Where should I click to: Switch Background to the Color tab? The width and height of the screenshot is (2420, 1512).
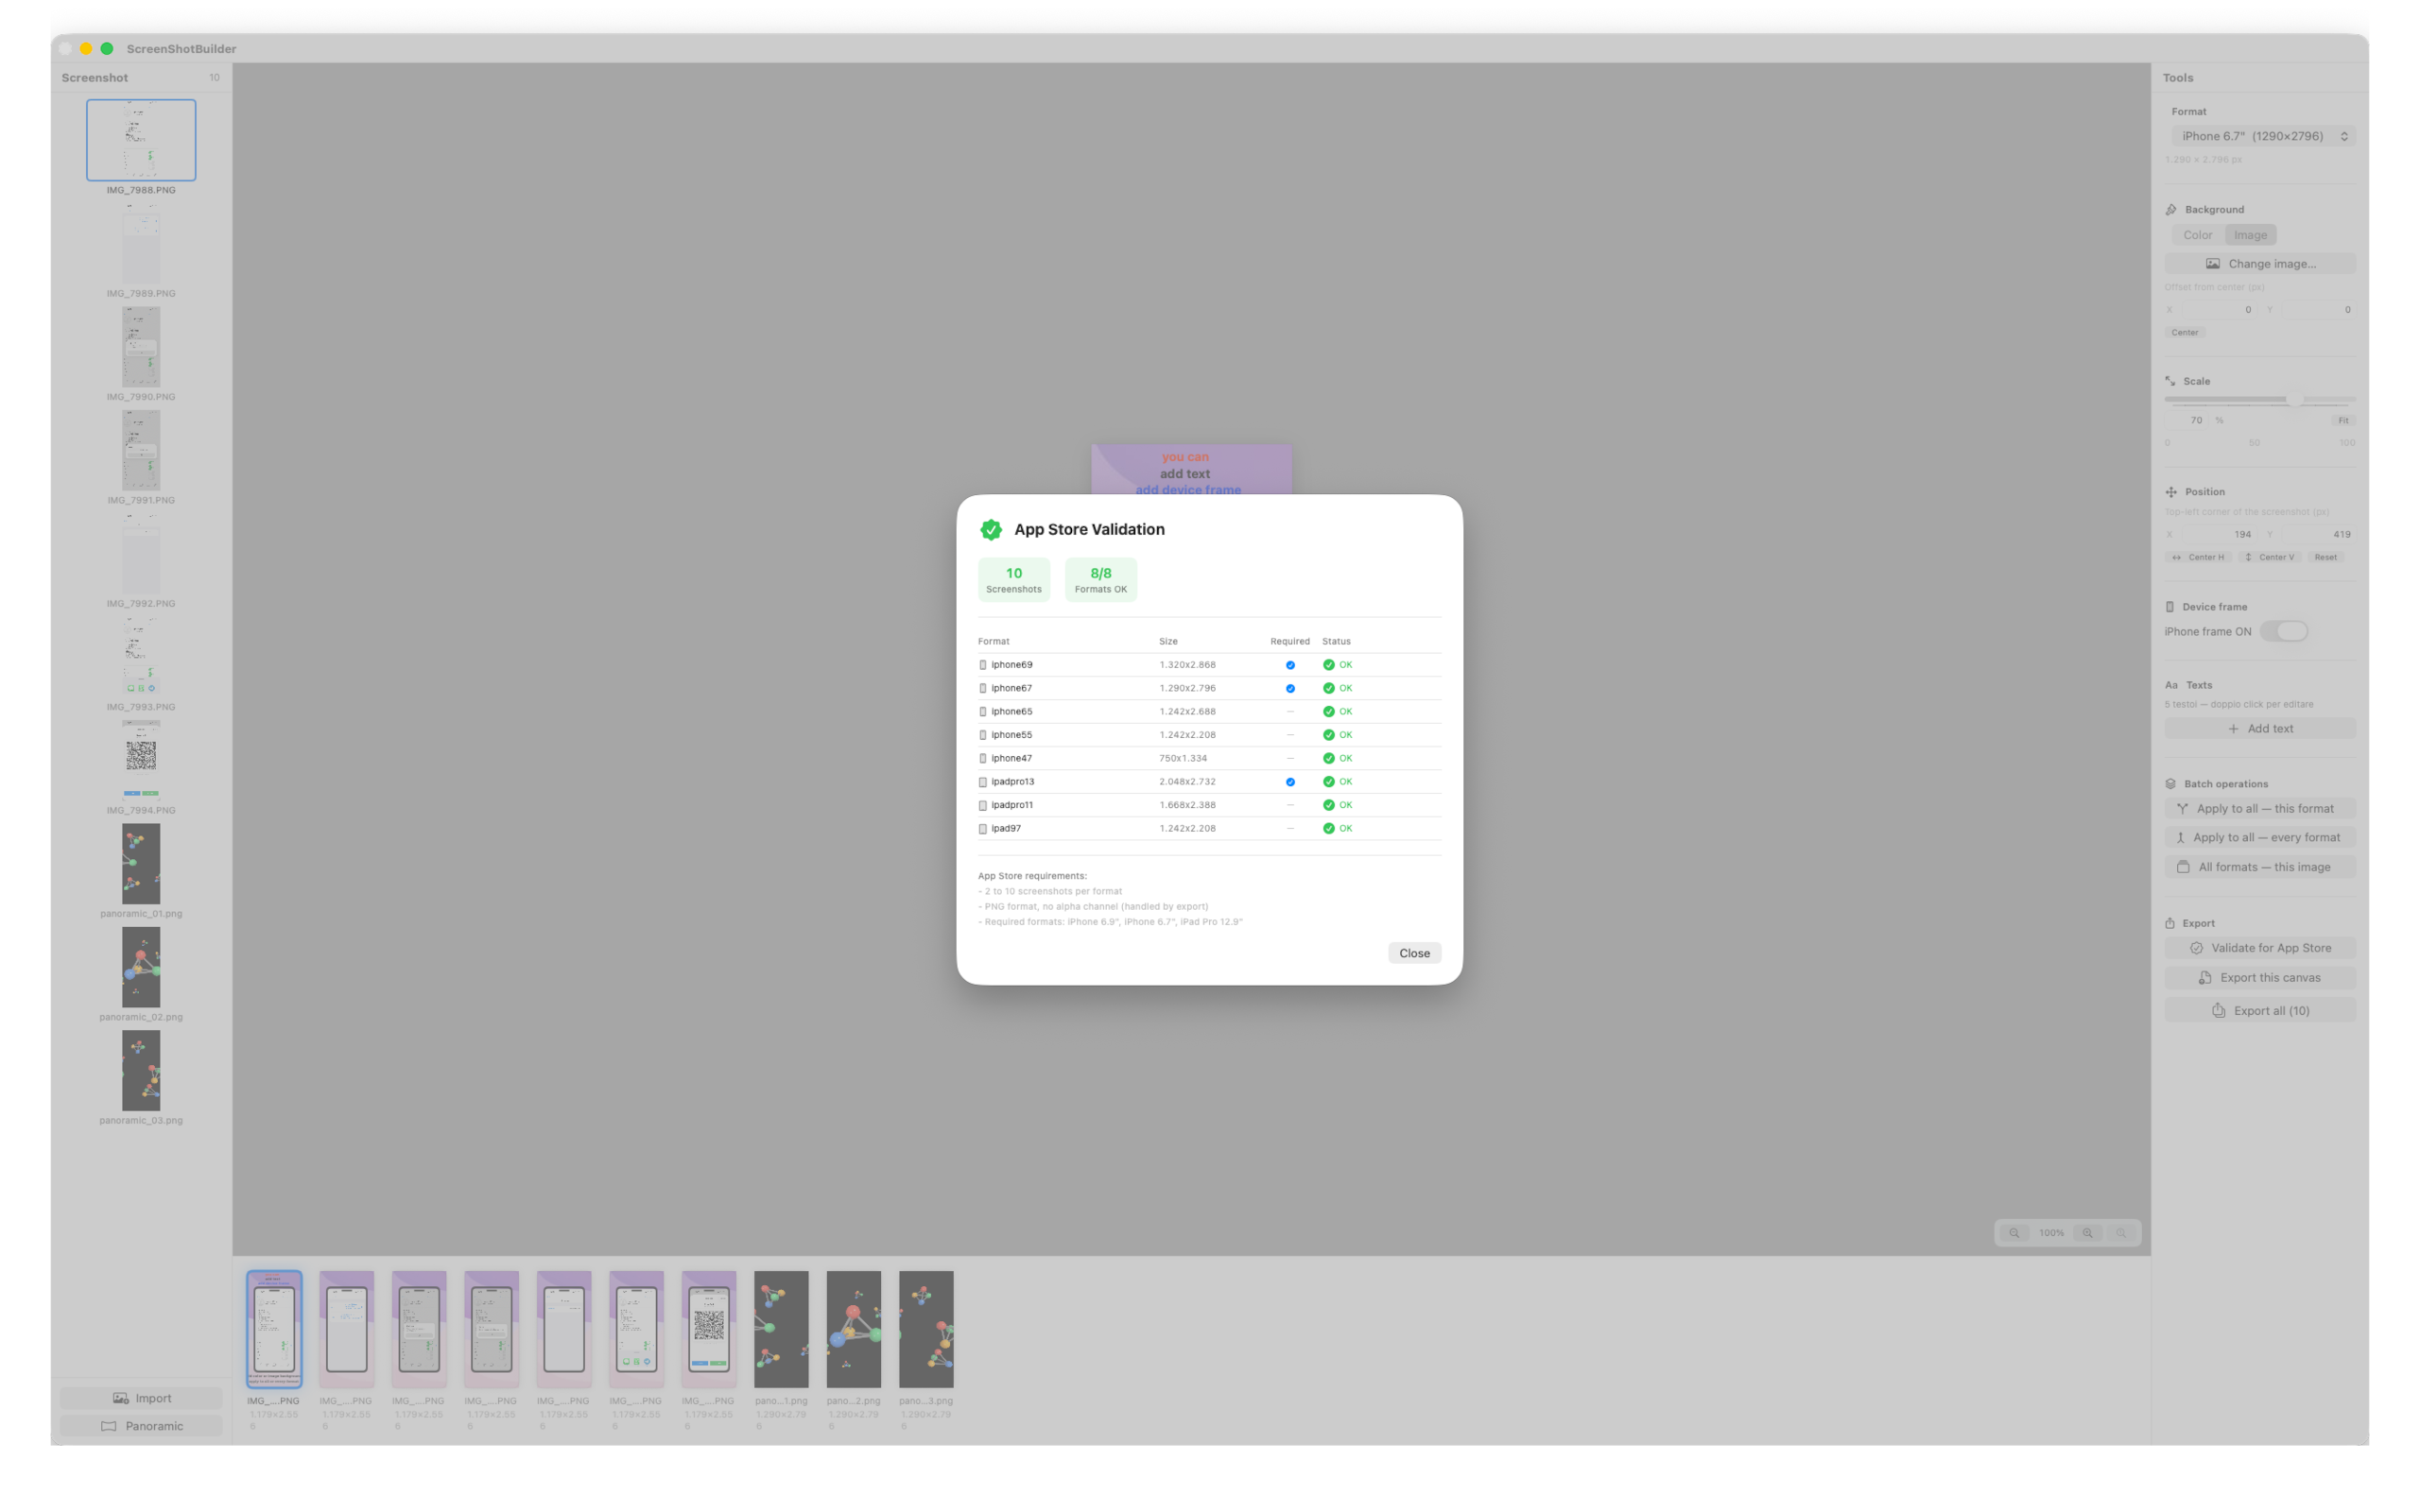pyautogui.click(x=2198, y=234)
